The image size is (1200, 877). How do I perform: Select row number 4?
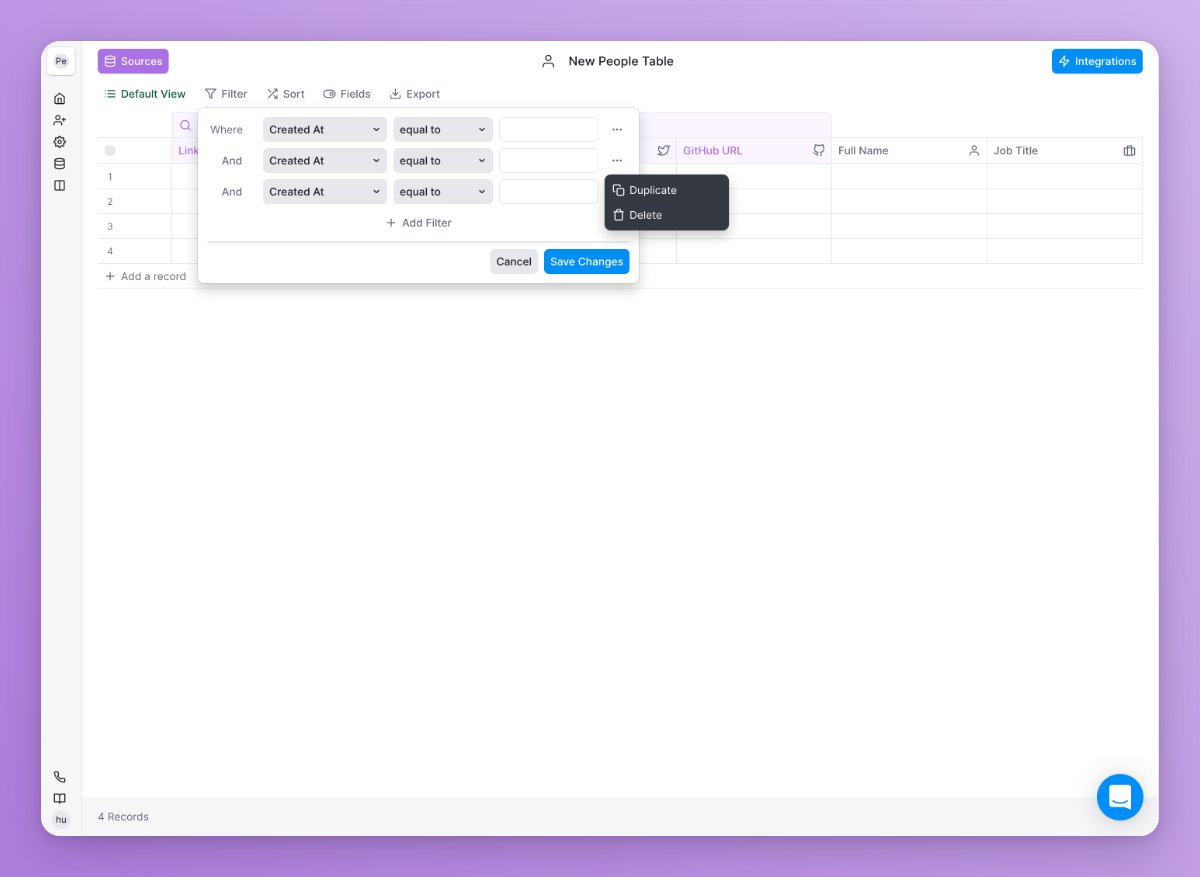pyautogui.click(x=110, y=252)
